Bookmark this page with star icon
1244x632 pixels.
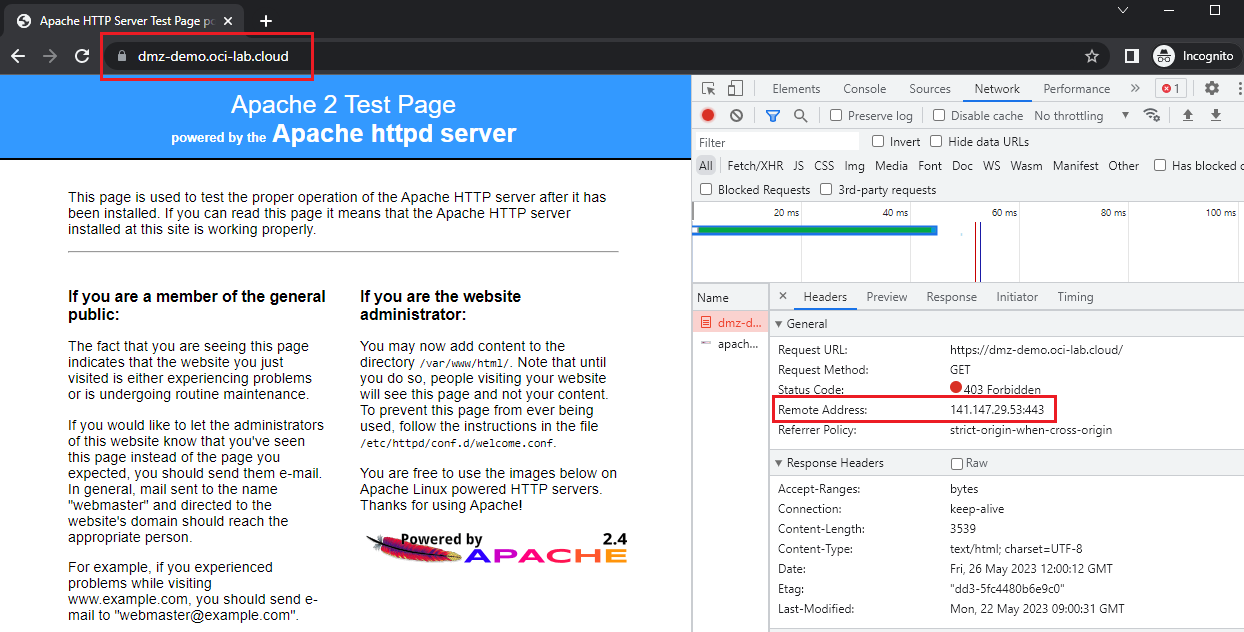tap(1092, 57)
